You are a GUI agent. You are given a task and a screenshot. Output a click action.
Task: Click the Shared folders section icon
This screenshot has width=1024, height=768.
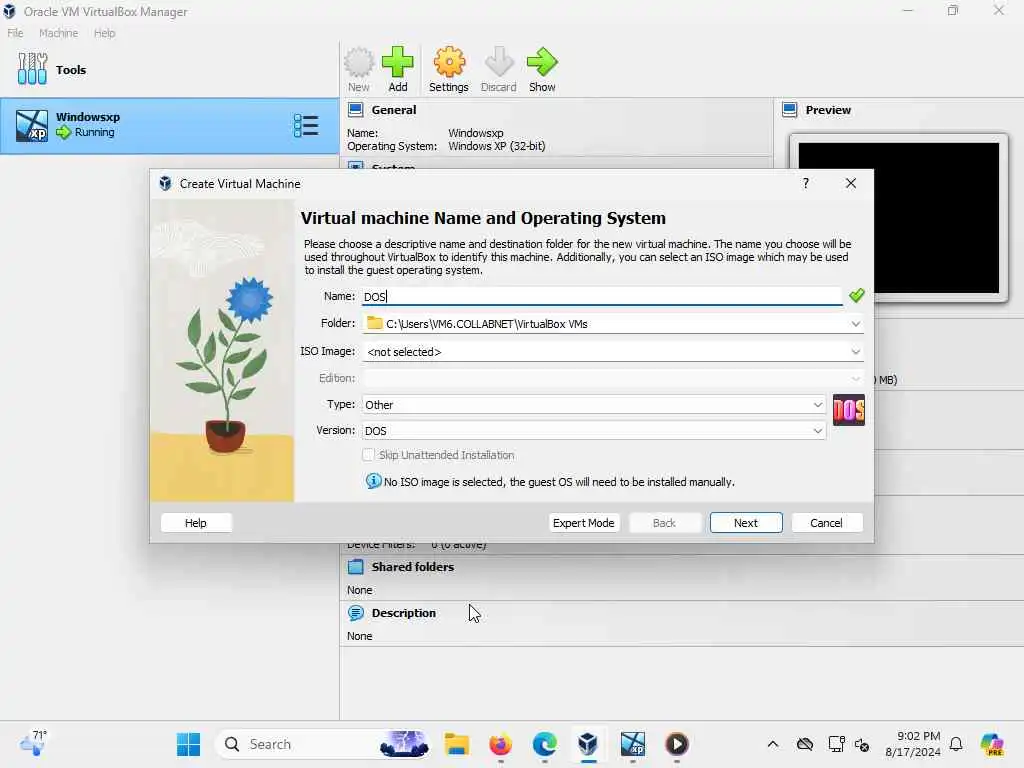coord(355,567)
